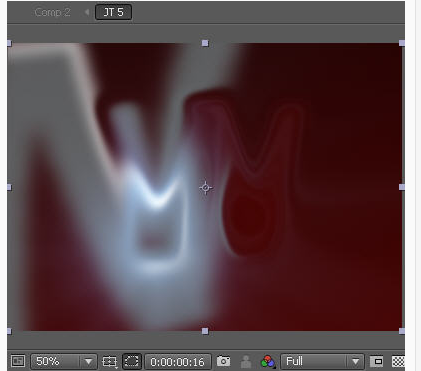Toggle Always Preview This View icon
Screen dimensions: 421x371
coord(18,361)
